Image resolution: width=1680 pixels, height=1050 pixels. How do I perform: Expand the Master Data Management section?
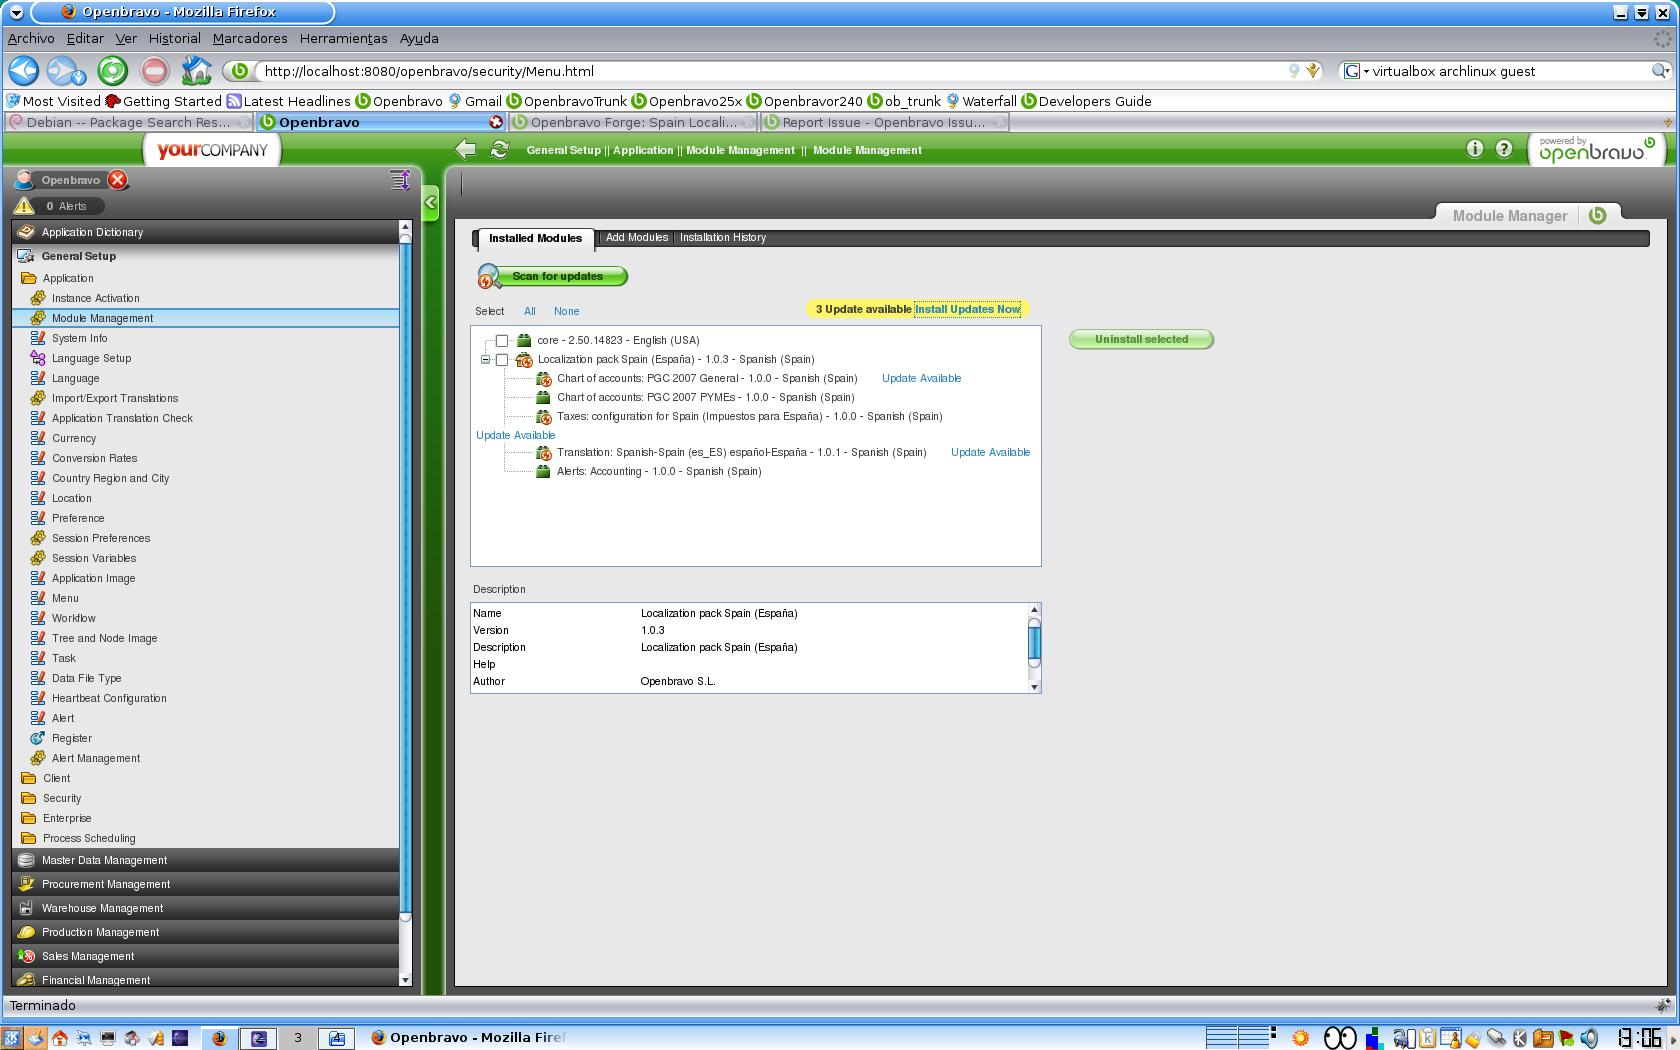click(104, 860)
